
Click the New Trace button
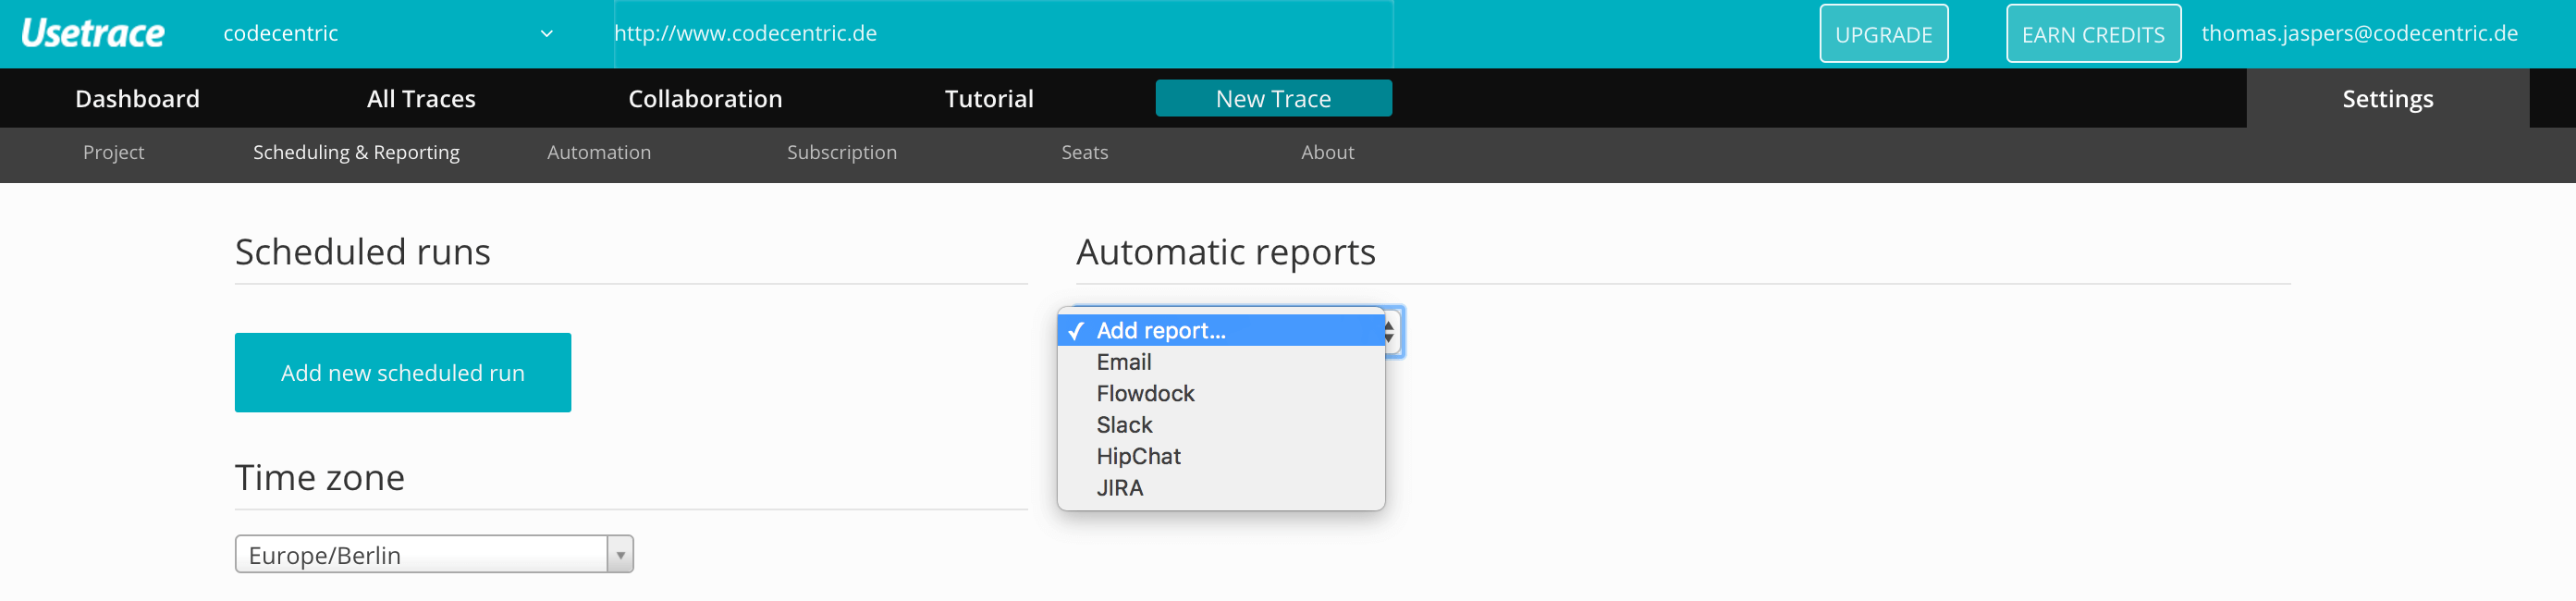[1273, 98]
